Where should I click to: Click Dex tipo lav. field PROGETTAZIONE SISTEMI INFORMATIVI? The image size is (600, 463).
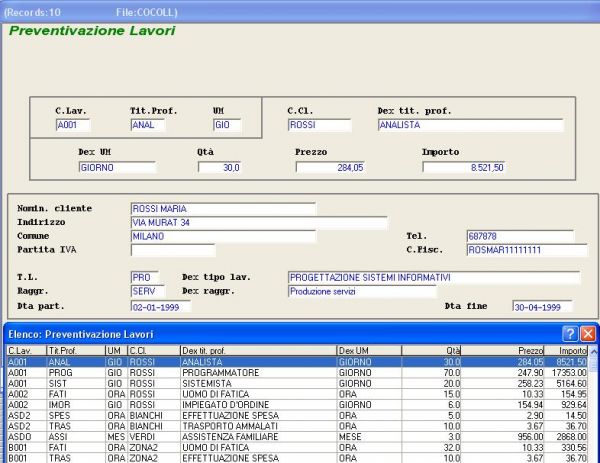tap(434, 277)
